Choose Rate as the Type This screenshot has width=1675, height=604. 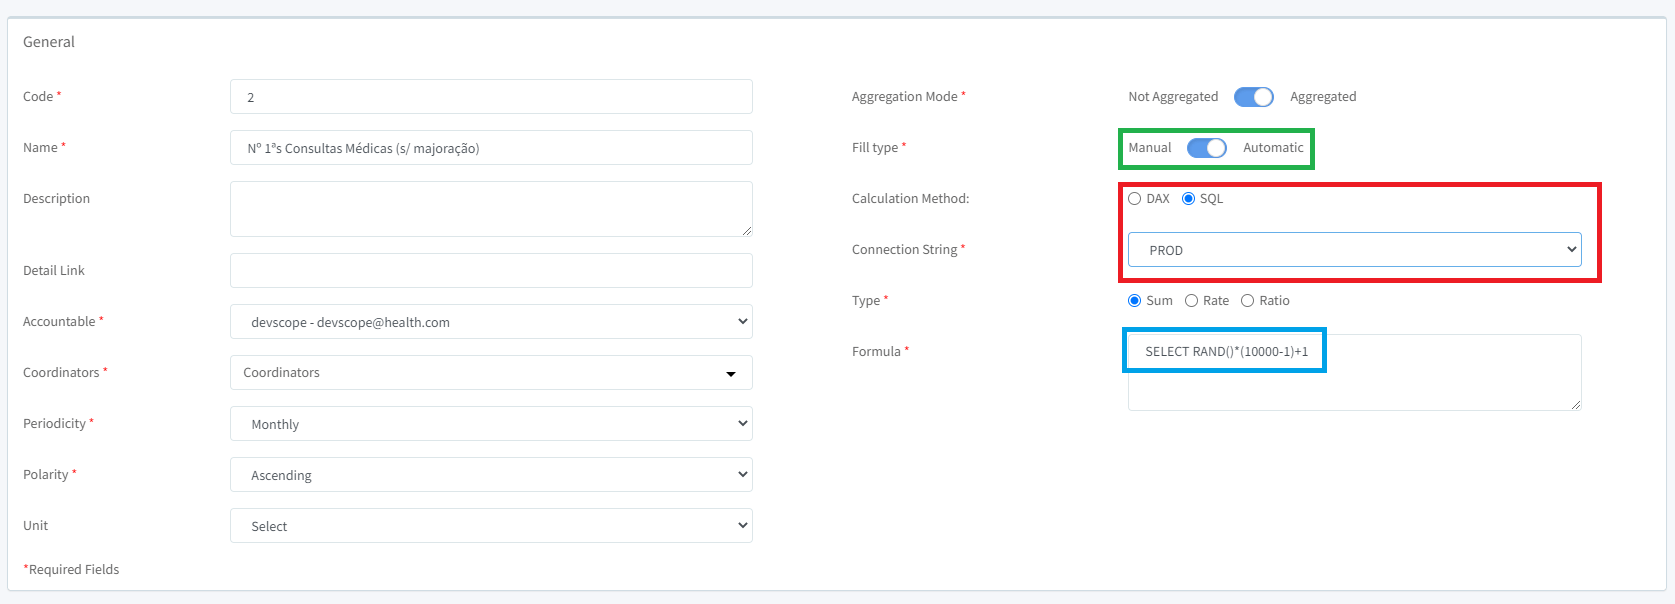tap(1191, 300)
